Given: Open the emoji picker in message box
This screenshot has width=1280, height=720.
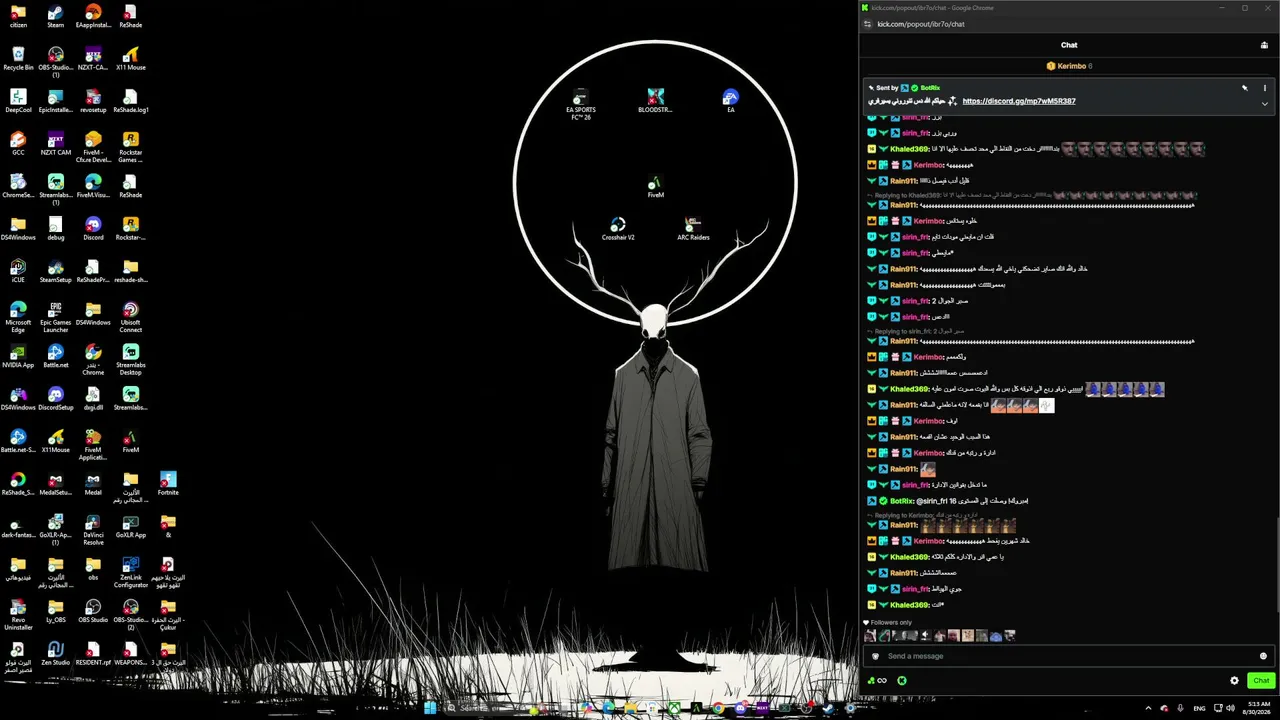Looking at the screenshot, I should (x=1263, y=656).
